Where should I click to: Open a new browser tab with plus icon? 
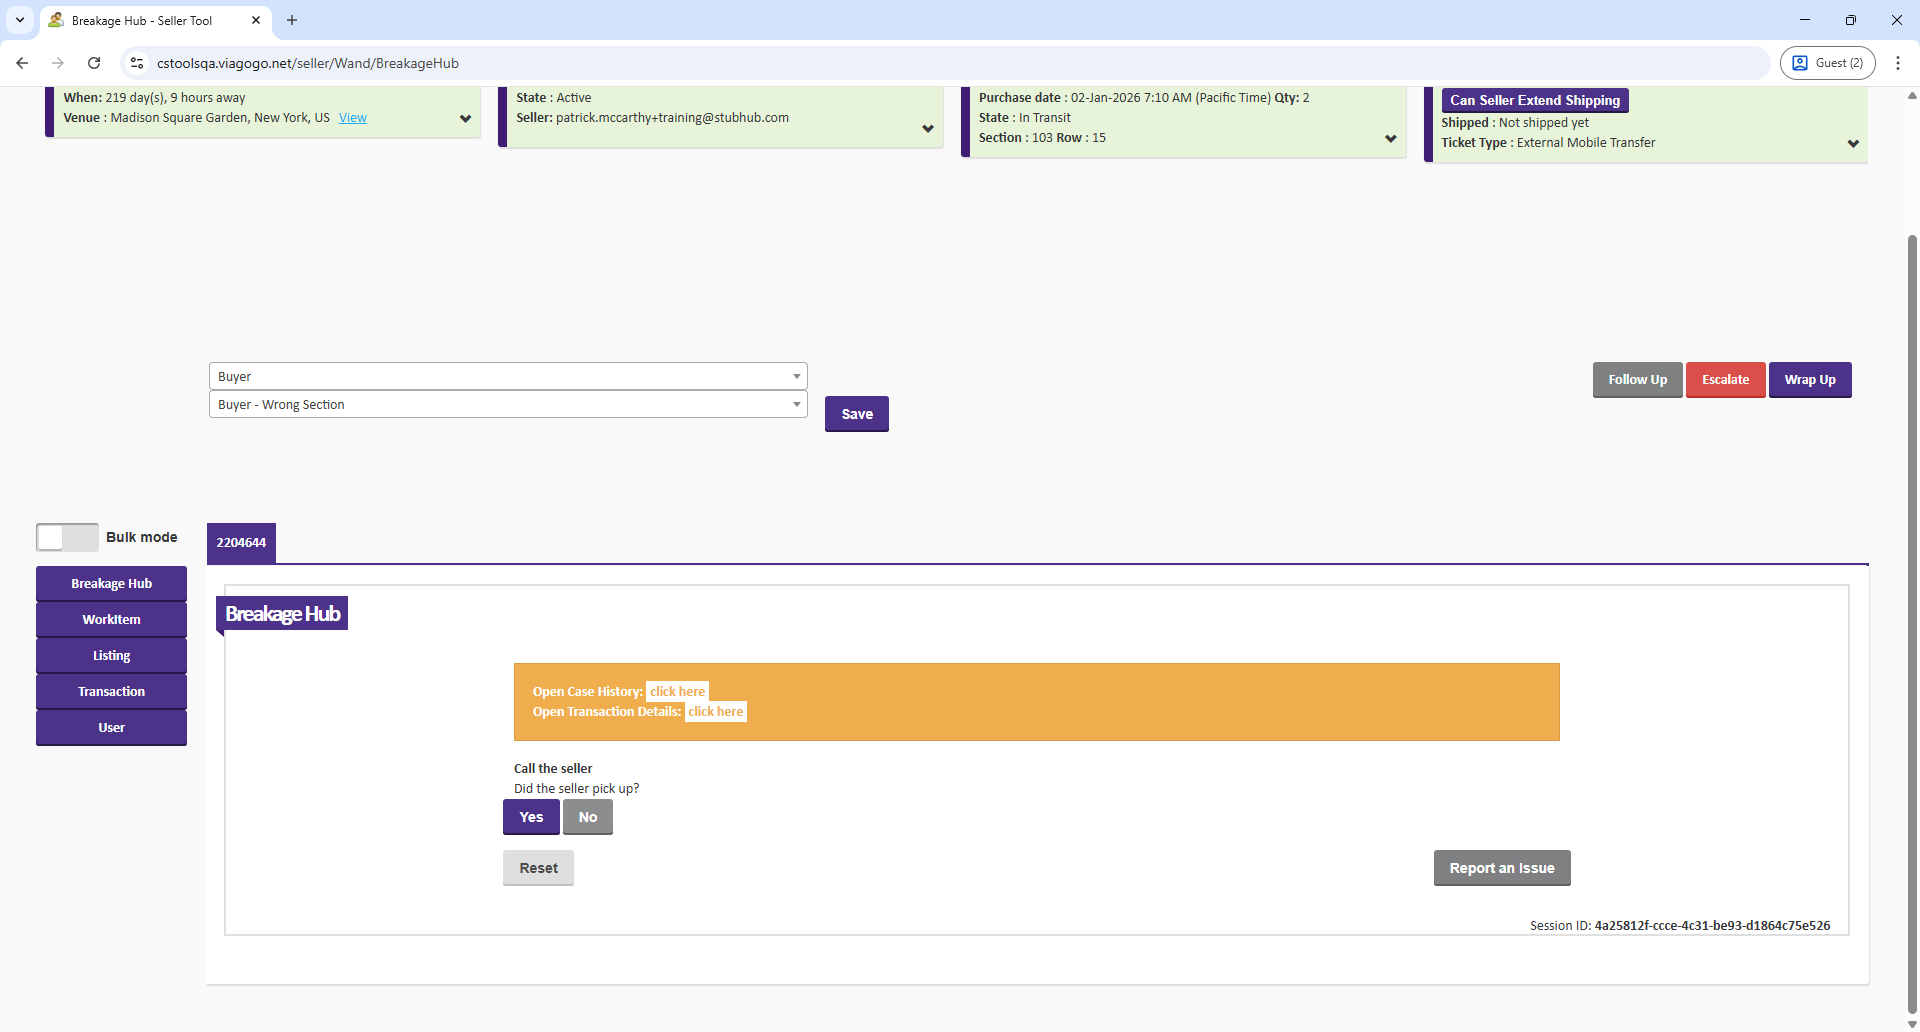click(x=292, y=20)
